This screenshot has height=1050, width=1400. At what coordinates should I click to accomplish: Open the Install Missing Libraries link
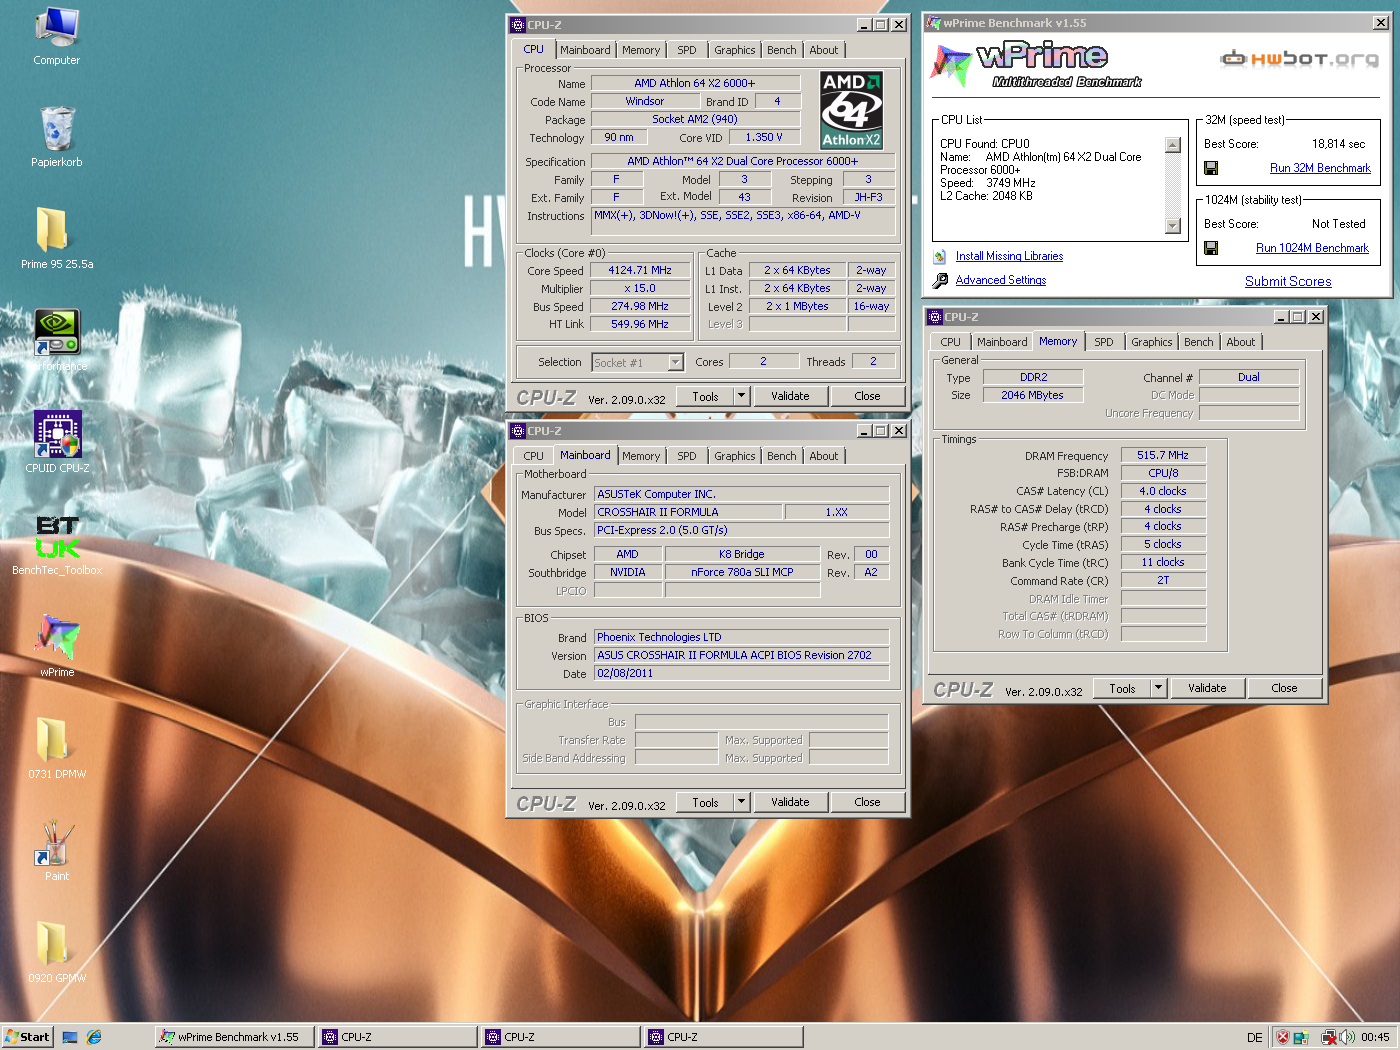[x=1009, y=257]
